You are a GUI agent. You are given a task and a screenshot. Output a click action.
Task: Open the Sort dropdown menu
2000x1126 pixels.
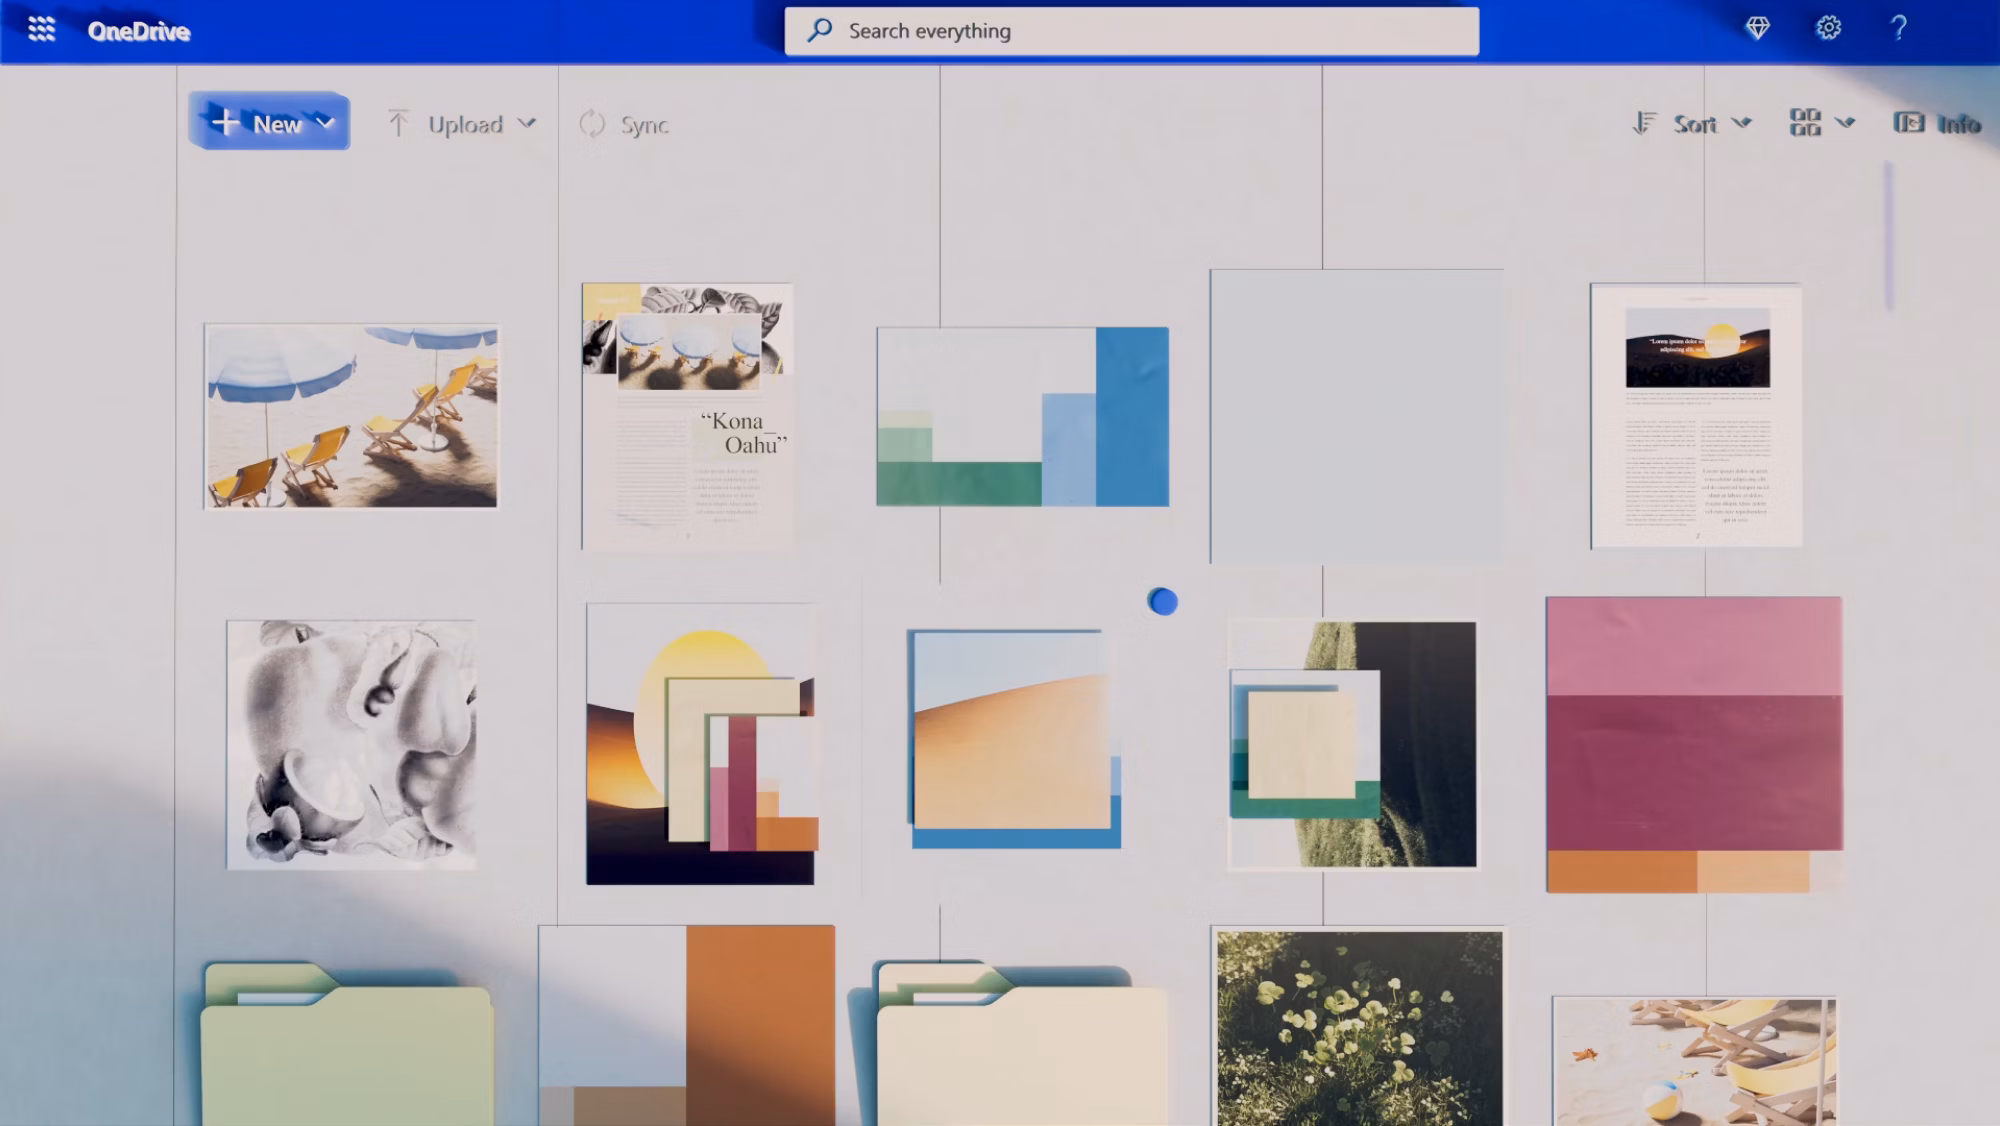[1694, 124]
